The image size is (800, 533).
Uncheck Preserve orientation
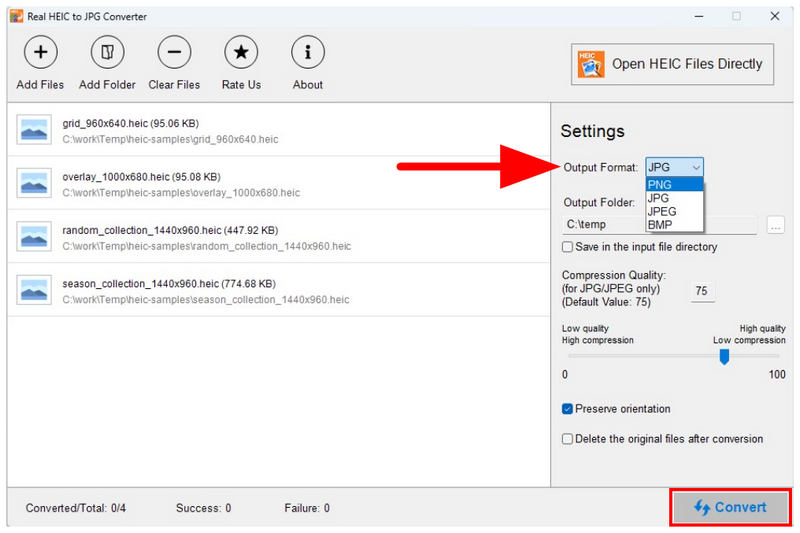click(x=616, y=409)
